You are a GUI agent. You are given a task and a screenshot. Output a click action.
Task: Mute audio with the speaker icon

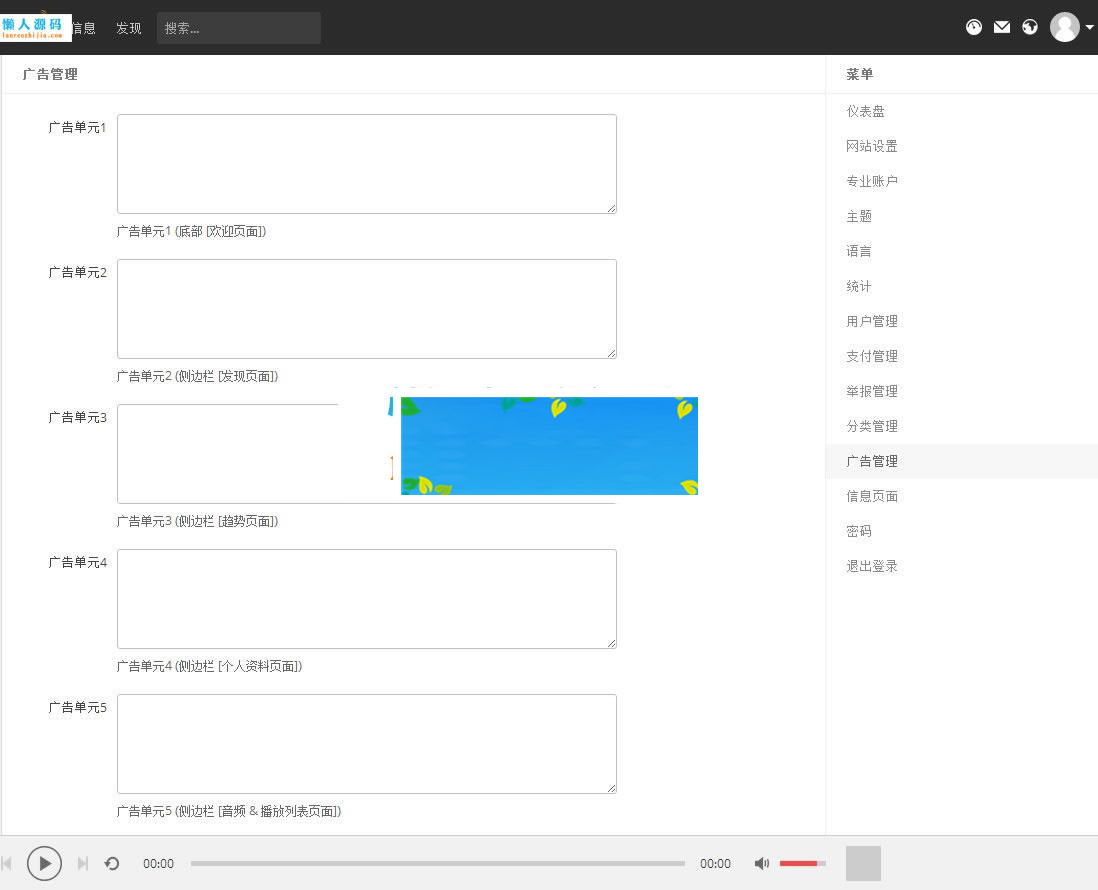762,863
